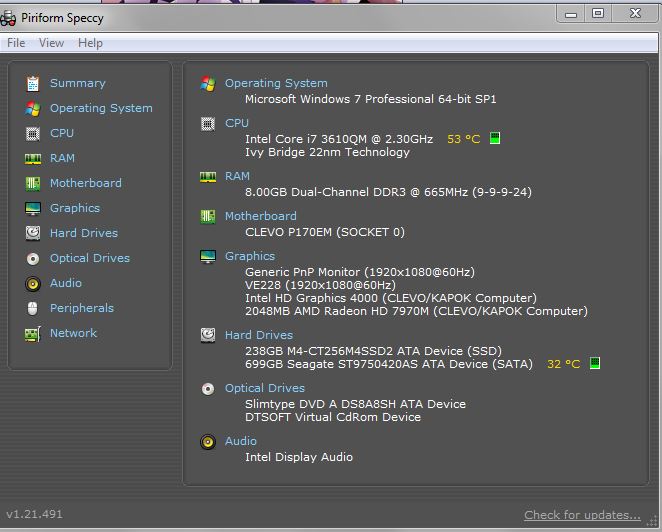Click the version v1.21.491 label
The height and width of the screenshot is (532, 662).
35,514
